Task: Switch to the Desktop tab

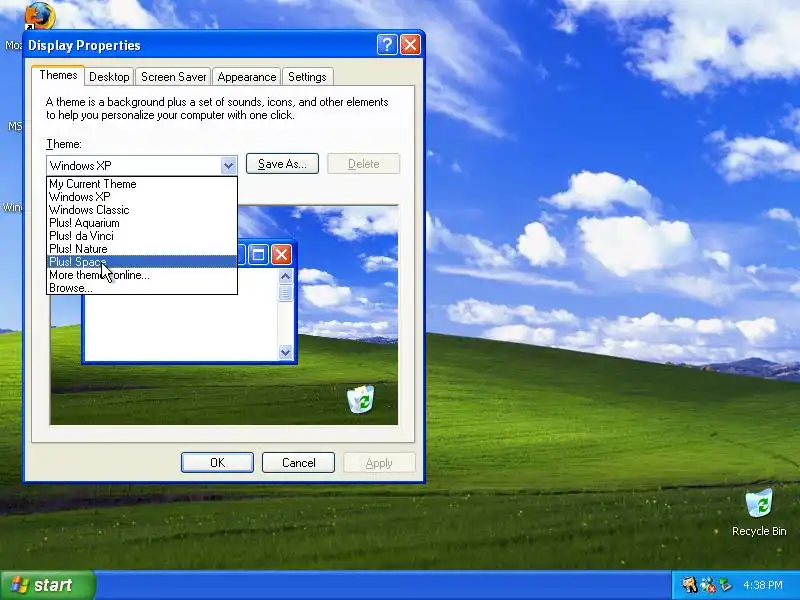Action: (109, 77)
